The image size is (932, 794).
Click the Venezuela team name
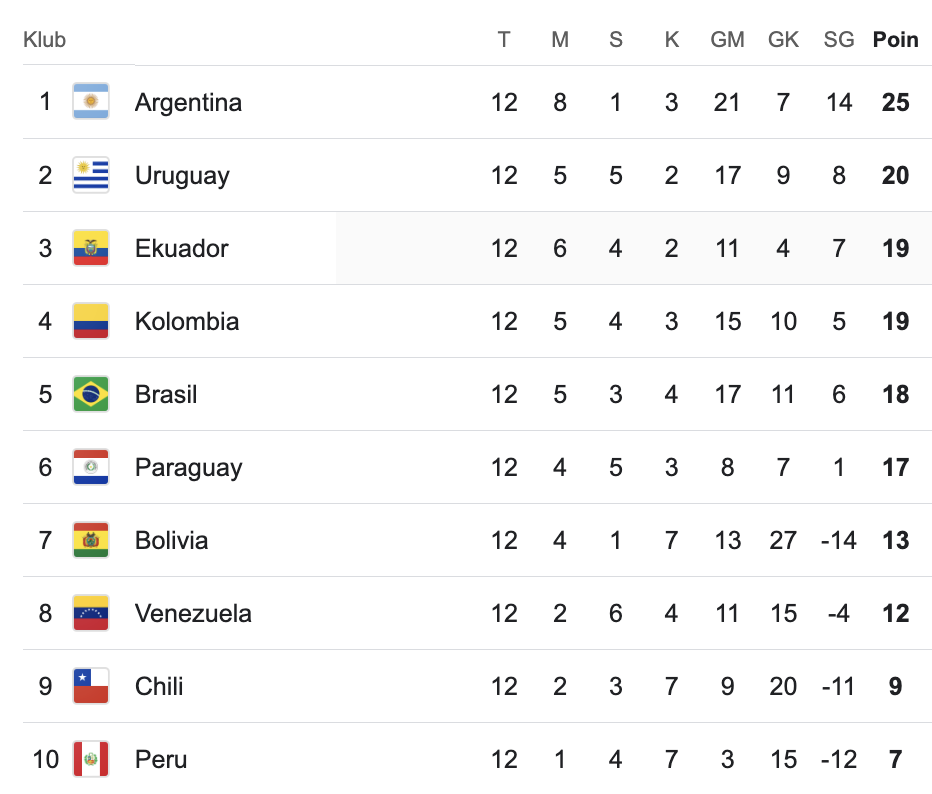click(x=193, y=613)
